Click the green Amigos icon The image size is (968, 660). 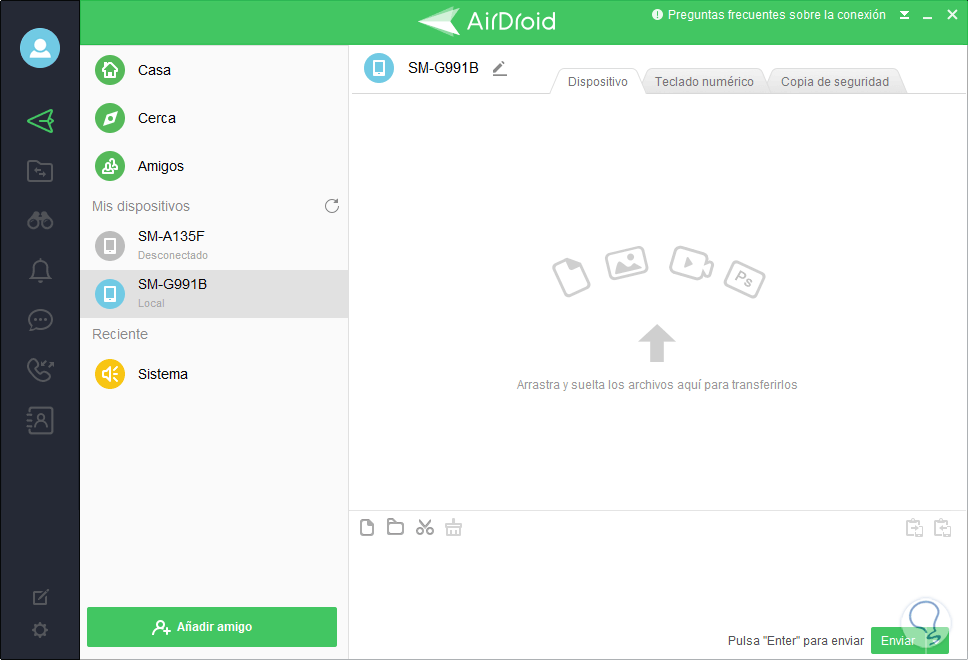point(110,166)
